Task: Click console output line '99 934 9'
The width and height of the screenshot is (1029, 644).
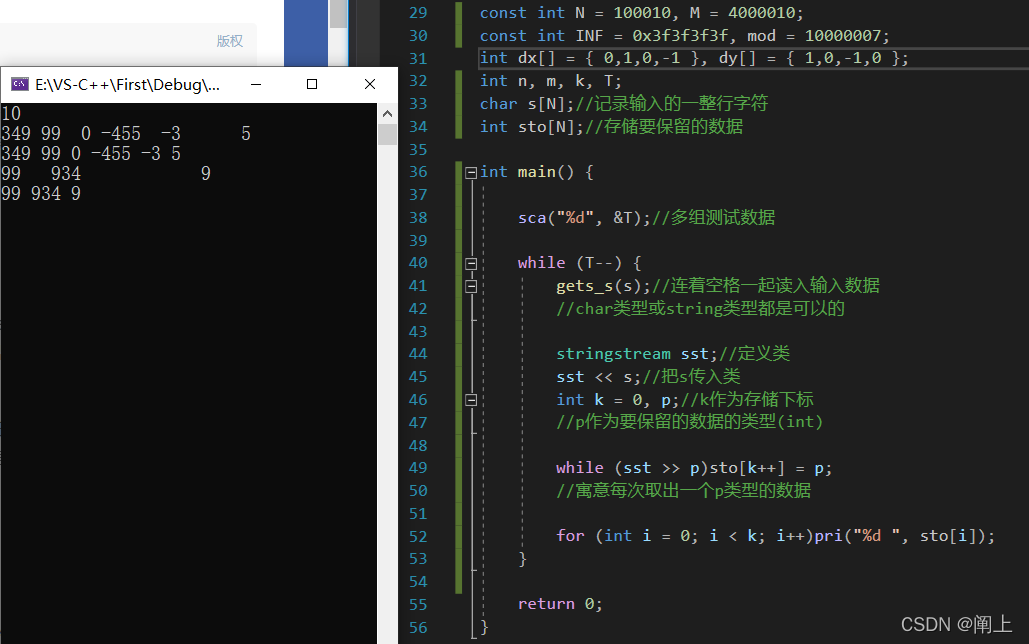Action: coord(41,194)
